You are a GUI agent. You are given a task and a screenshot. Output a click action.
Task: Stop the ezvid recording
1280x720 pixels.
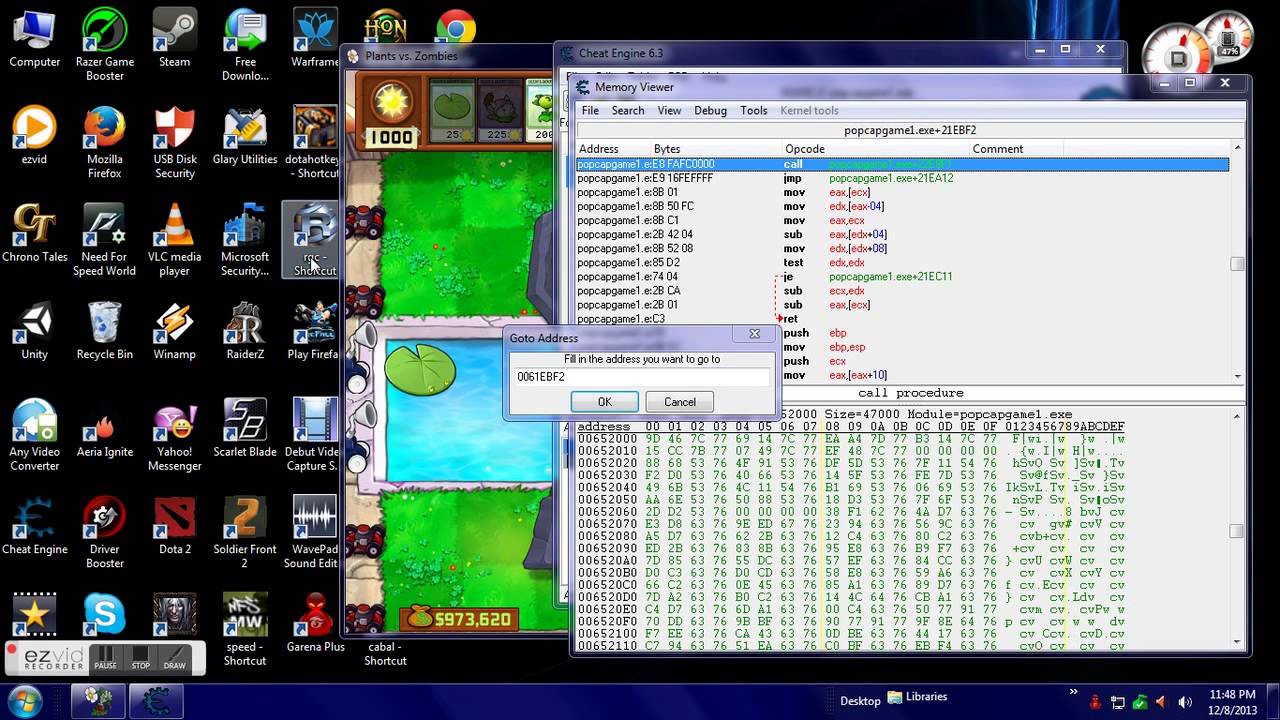141,658
